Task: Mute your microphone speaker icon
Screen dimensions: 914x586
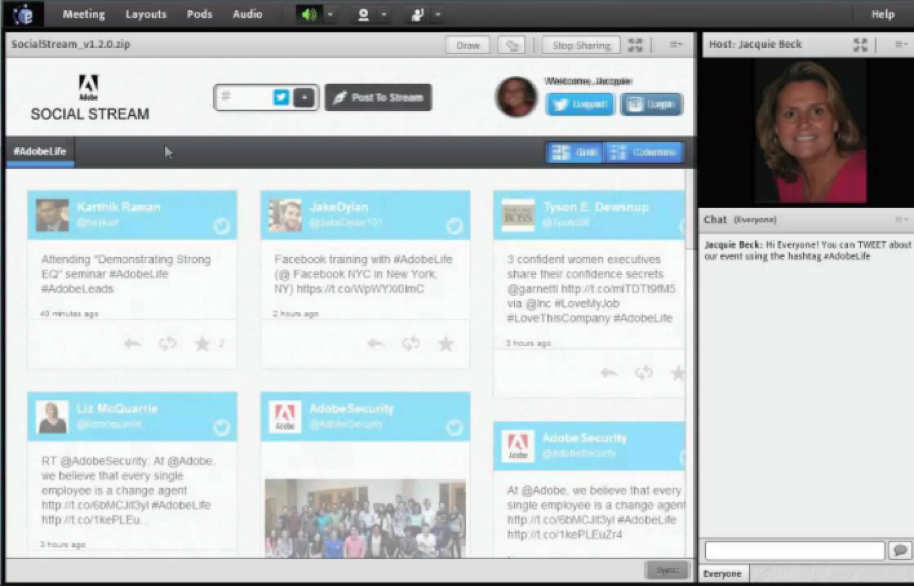Action: click(309, 14)
